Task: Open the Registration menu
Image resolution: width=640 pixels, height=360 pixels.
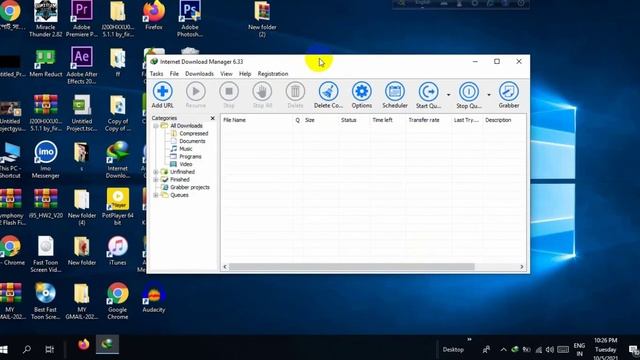Action: point(273,74)
